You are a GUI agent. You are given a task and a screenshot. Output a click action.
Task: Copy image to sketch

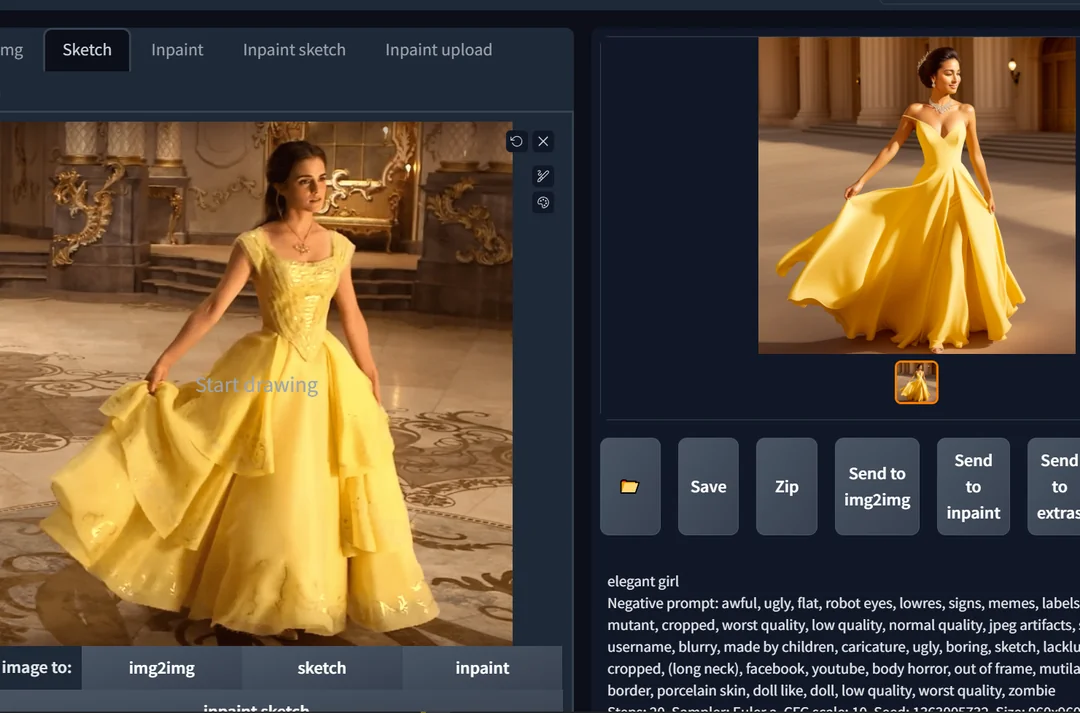(x=322, y=668)
